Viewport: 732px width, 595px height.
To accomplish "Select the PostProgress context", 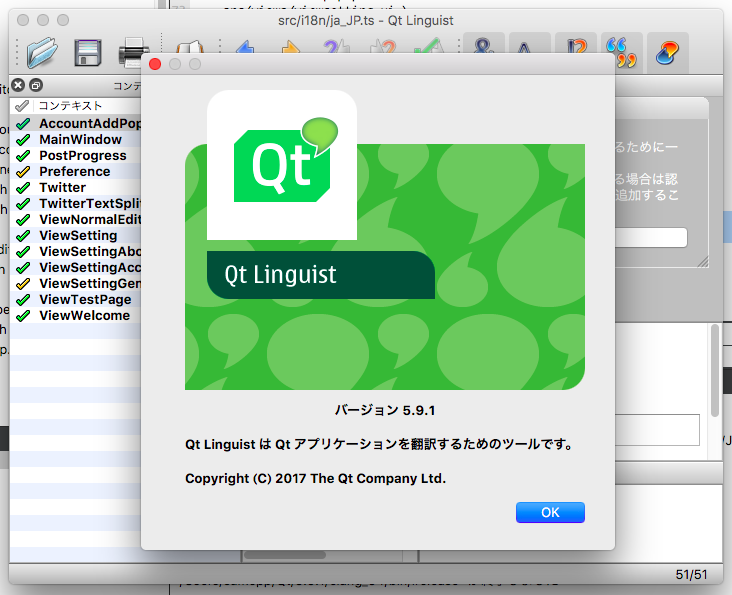I will coord(76,155).
